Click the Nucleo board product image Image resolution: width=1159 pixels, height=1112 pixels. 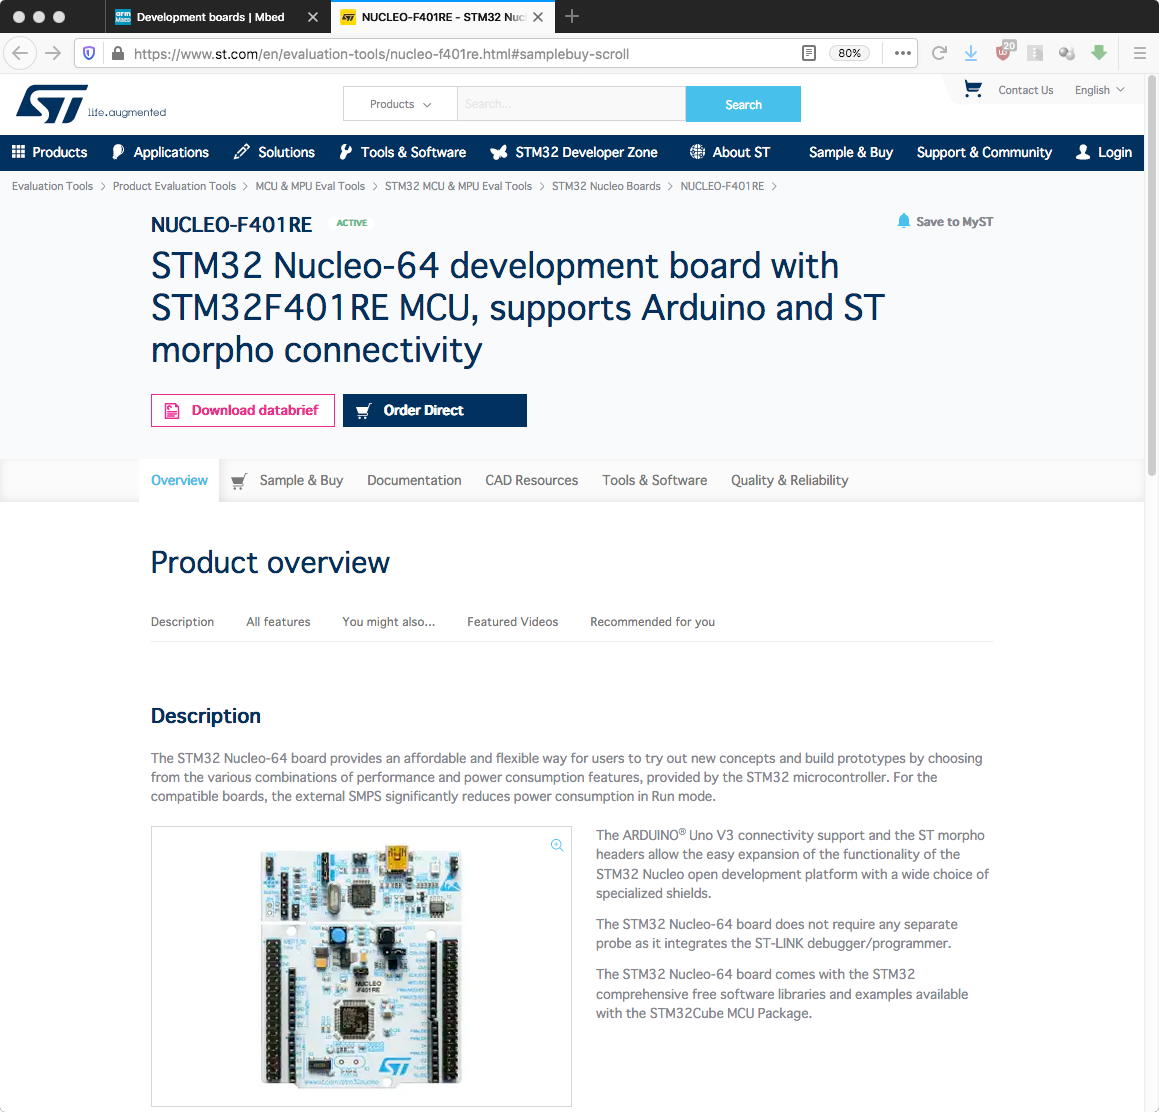(x=361, y=967)
